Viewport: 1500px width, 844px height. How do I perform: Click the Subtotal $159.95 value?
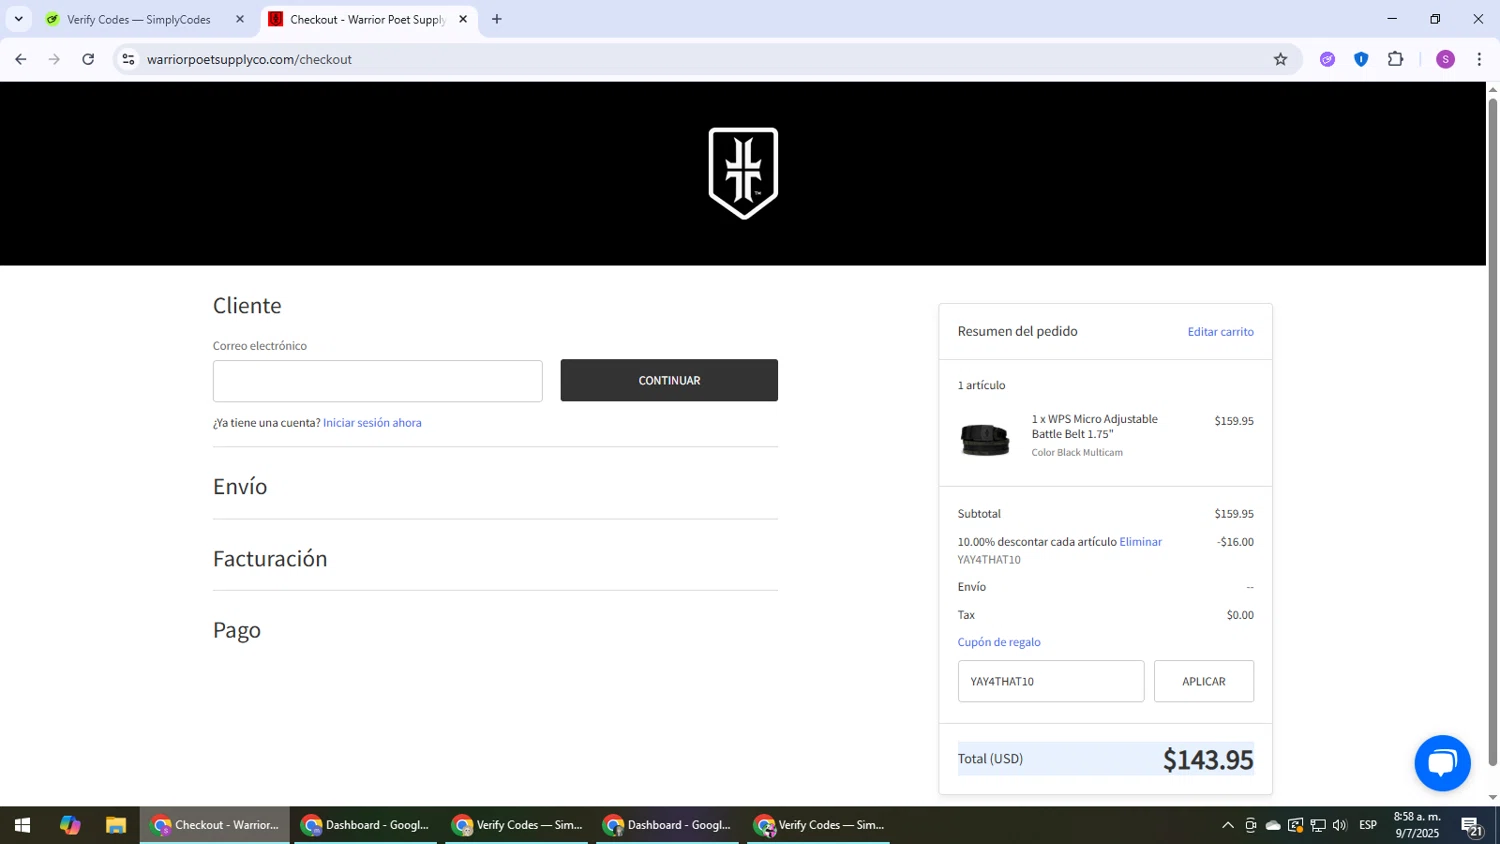pos(1234,514)
